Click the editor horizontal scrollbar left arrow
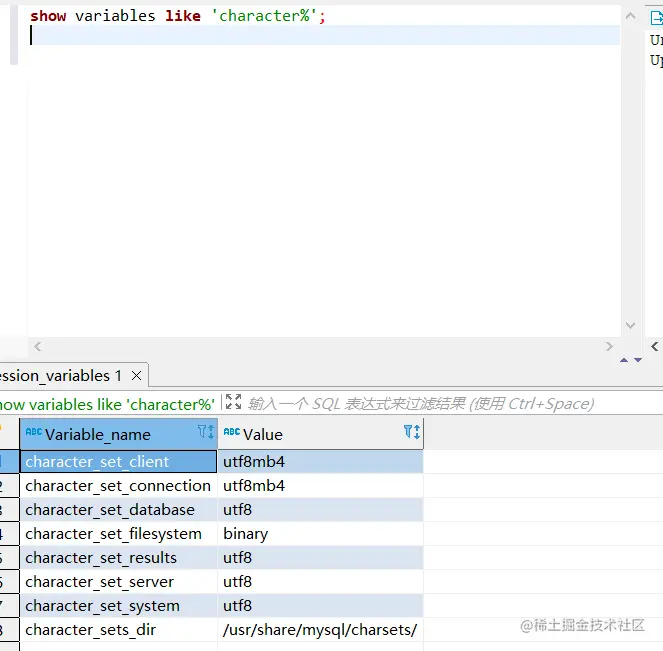The height and width of the screenshot is (651, 663). [x=38, y=347]
